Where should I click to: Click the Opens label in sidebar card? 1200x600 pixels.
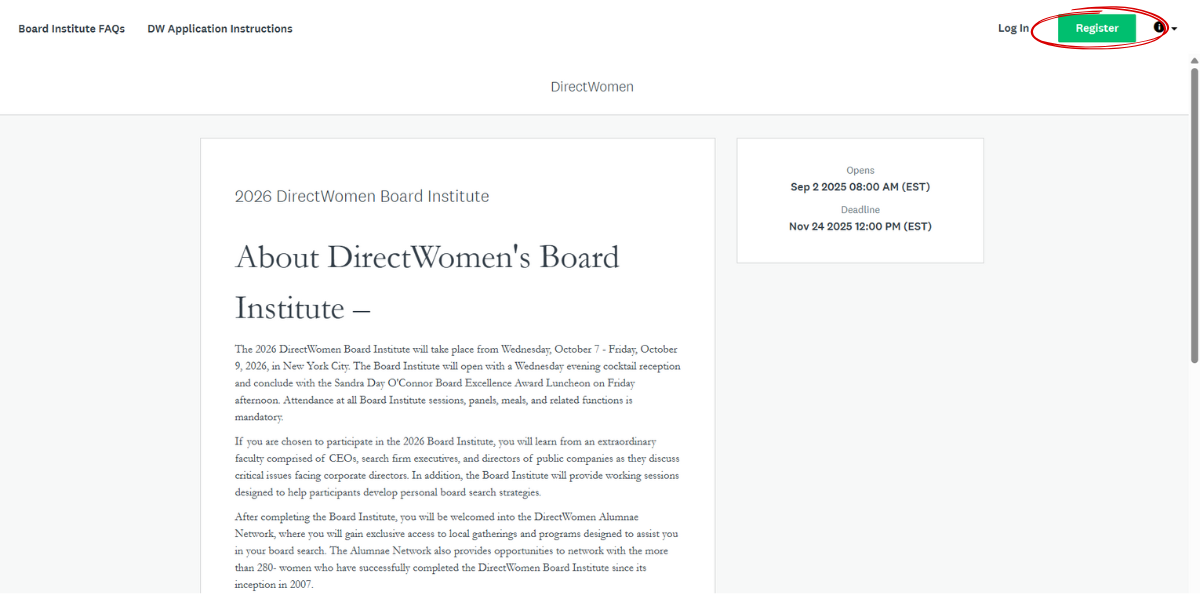tap(860, 171)
